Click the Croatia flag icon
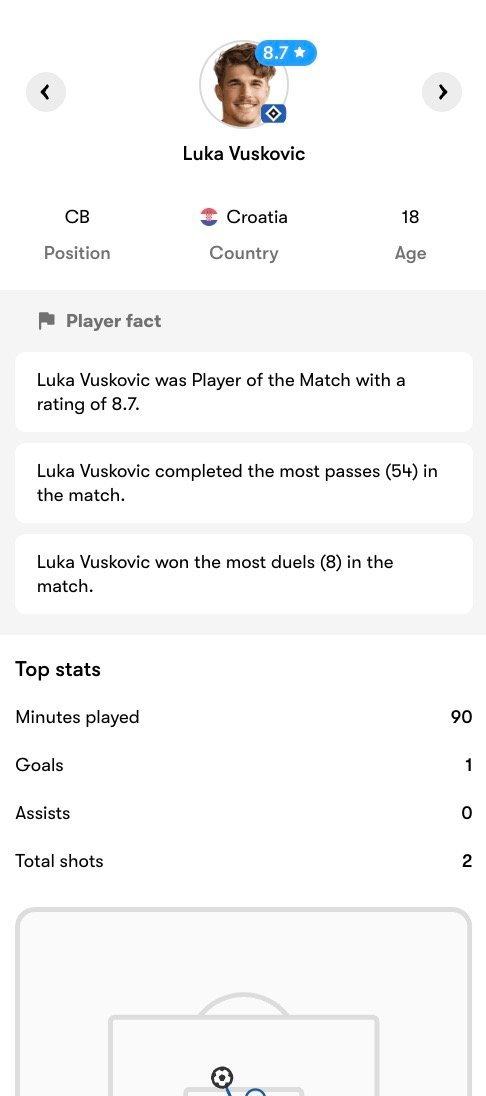Image resolution: width=486 pixels, height=1096 pixels. click(x=209, y=217)
